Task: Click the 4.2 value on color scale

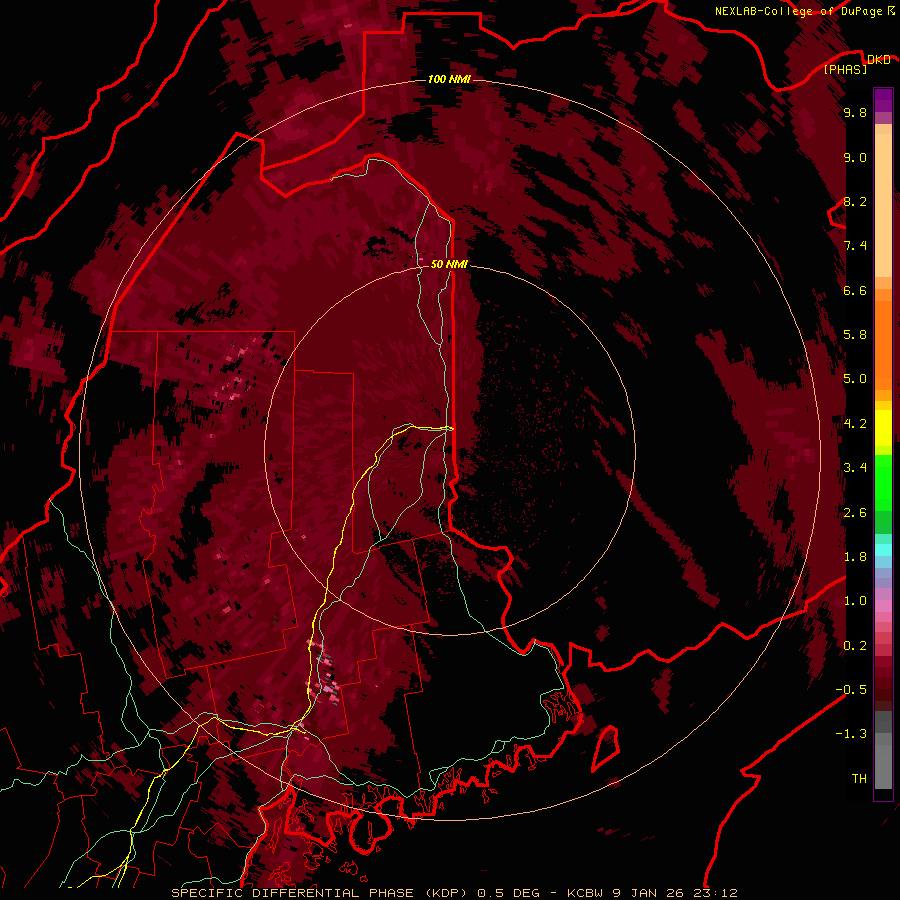Action: pos(855,424)
